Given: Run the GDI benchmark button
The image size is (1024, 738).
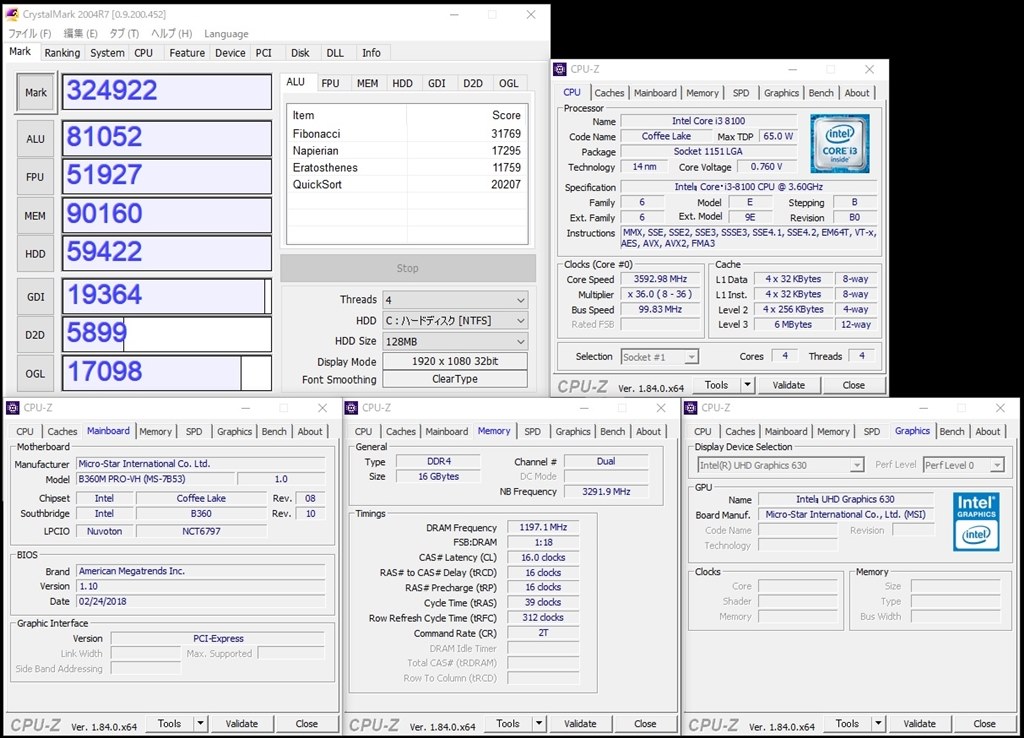Looking at the screenshot, I should pyautogui.click(x=35, y=297).
